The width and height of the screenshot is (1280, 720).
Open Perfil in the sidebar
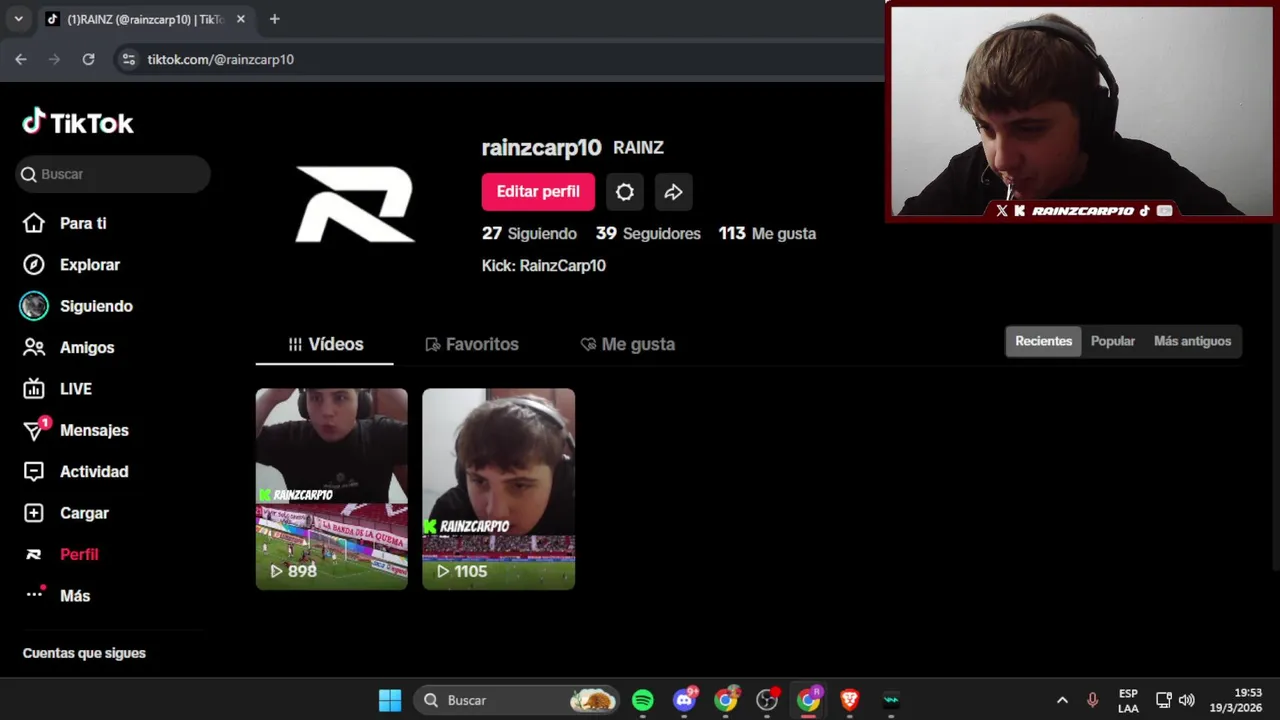pos(61,554)
